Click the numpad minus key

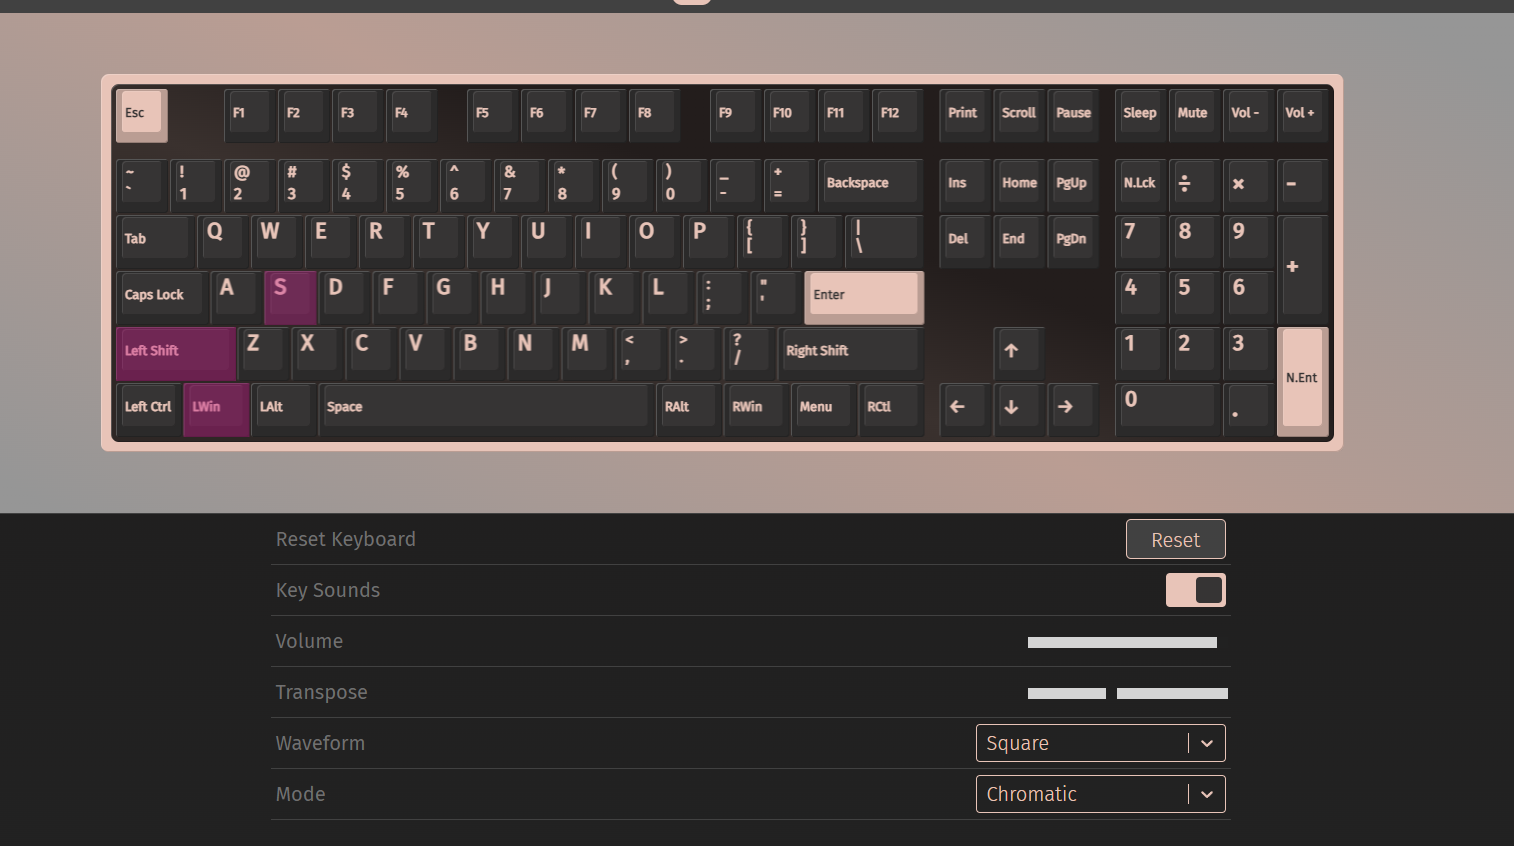pos(1302,185)
